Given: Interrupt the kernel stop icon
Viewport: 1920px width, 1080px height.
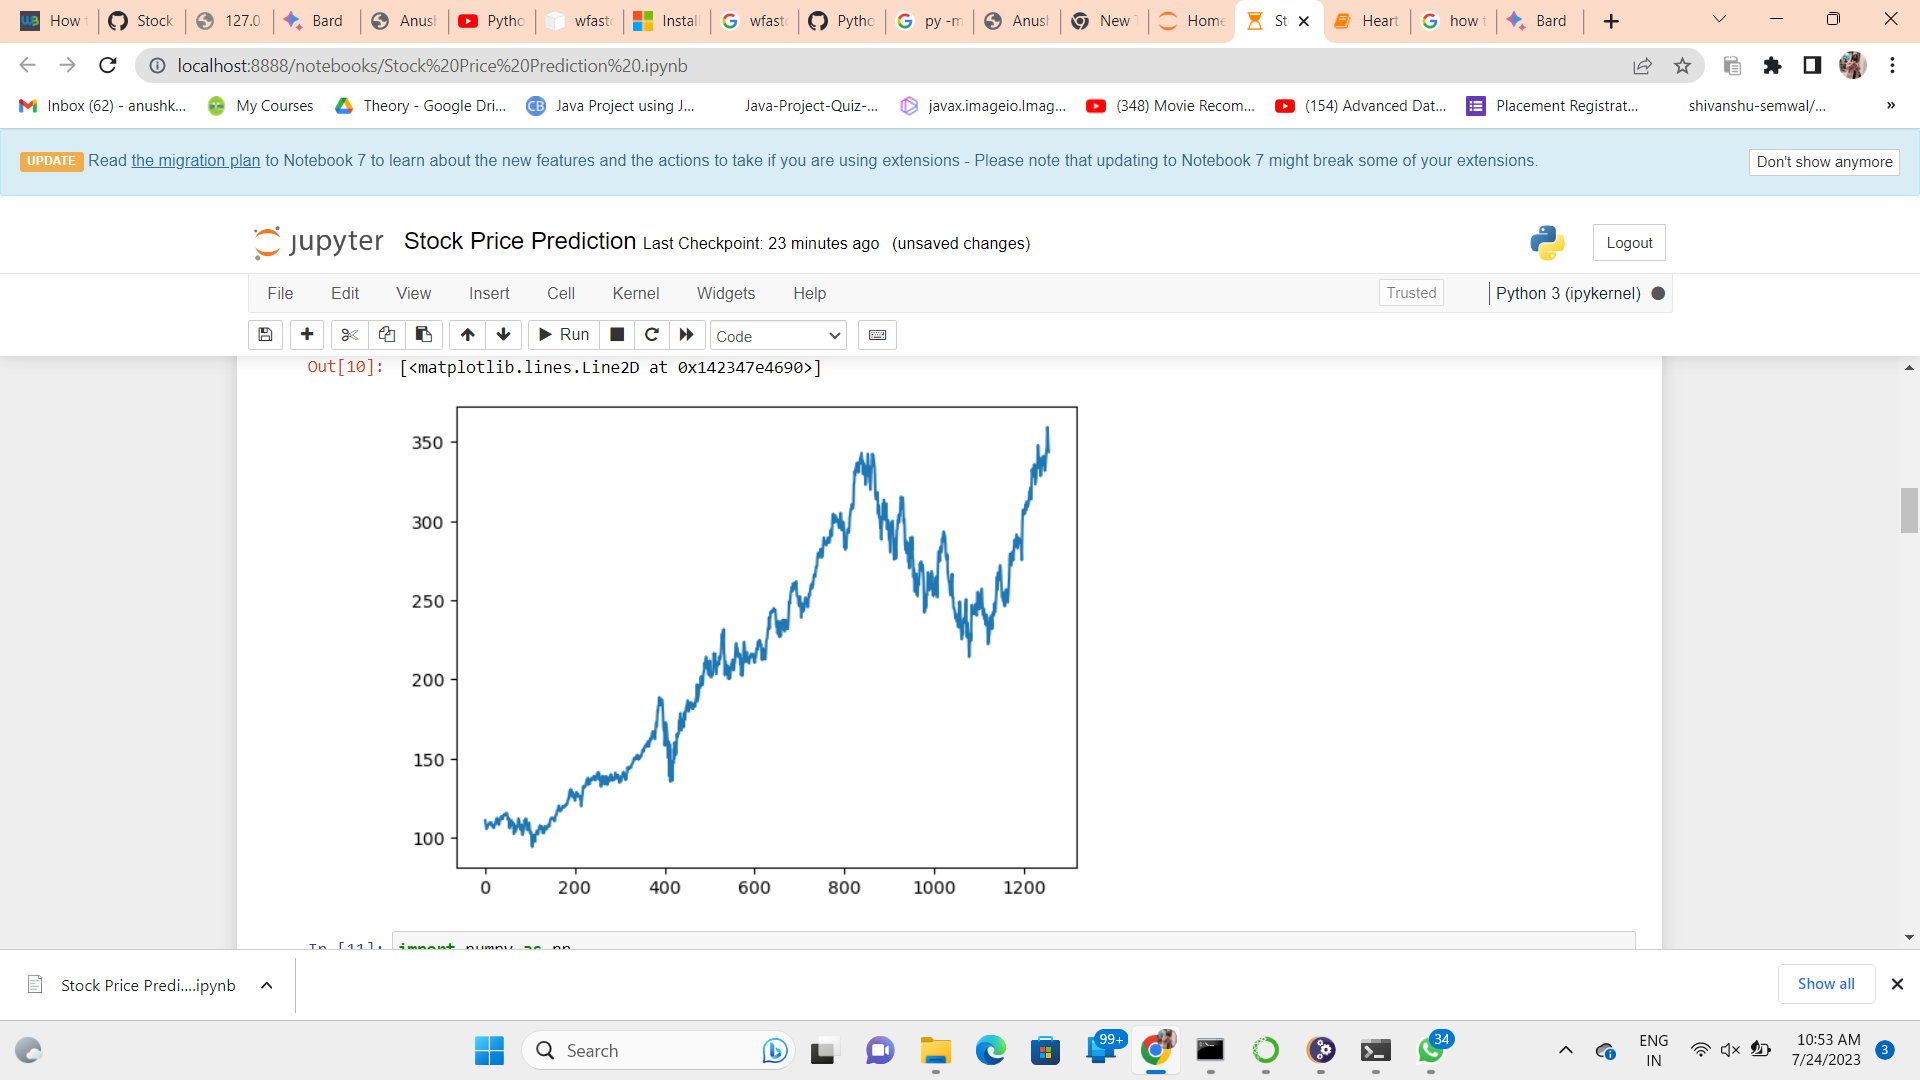Looking at the screenshot, I should point(617,335).
